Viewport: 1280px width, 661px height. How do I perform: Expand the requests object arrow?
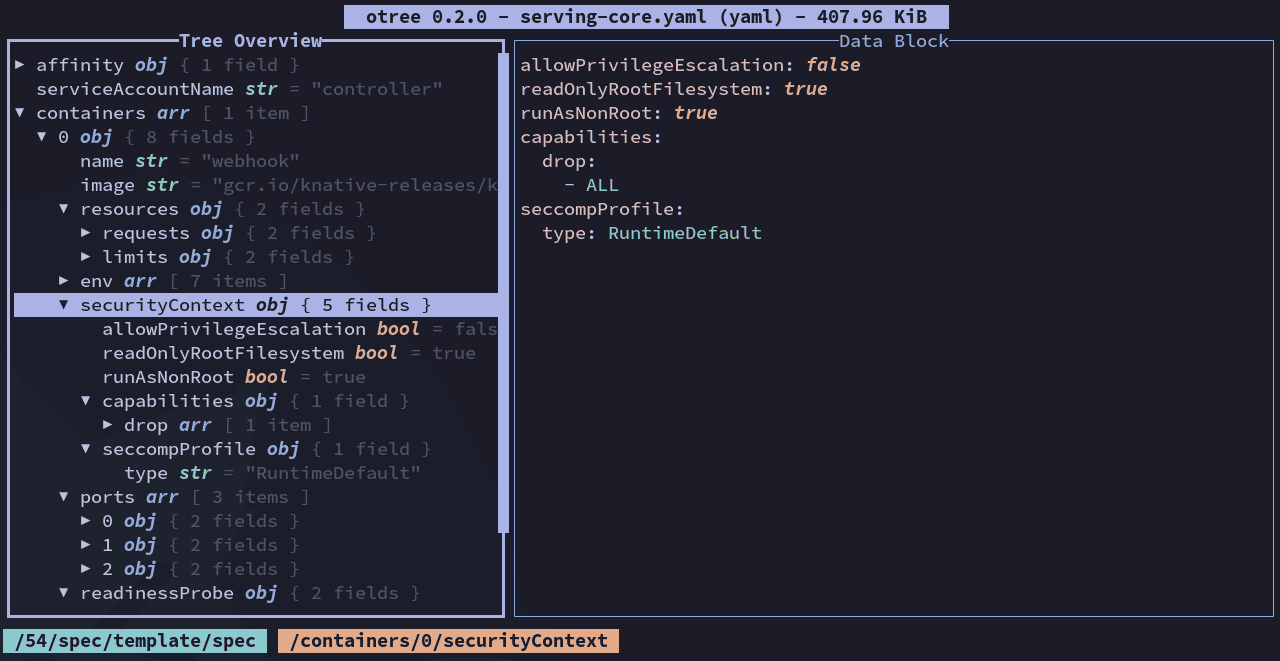[86, 233]
